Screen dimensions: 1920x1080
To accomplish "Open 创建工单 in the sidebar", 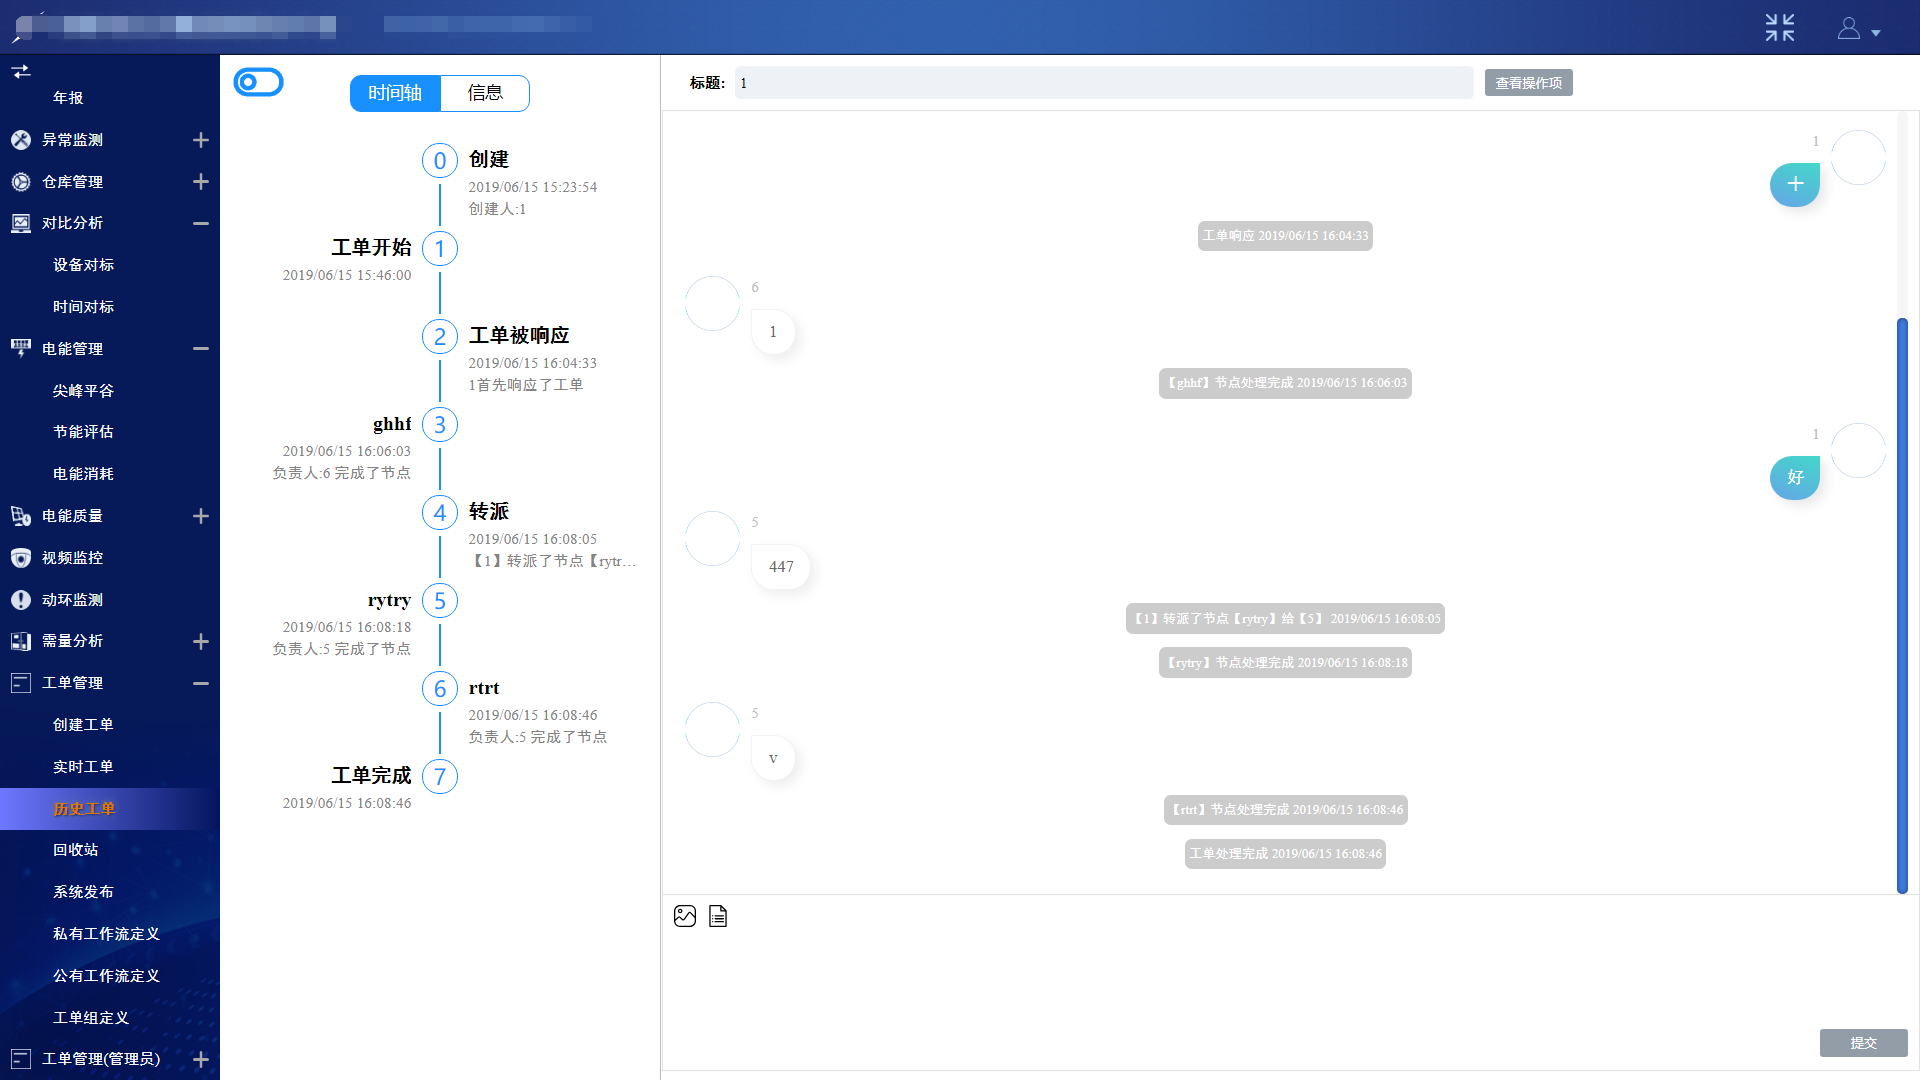I will point(84,725).
